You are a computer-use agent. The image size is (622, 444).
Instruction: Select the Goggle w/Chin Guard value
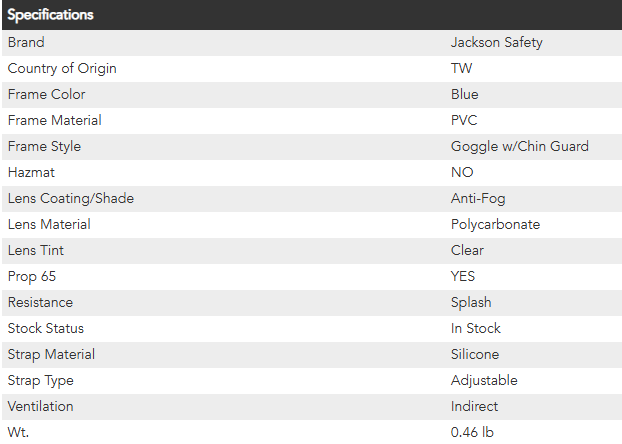(519, 146)
